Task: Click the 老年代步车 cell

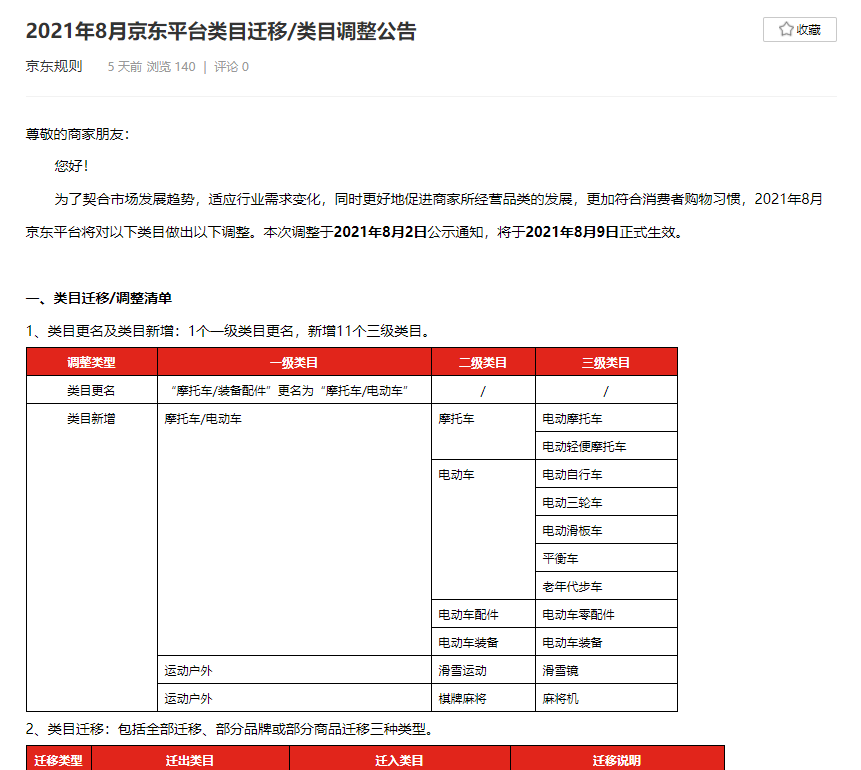Action: 606,587
